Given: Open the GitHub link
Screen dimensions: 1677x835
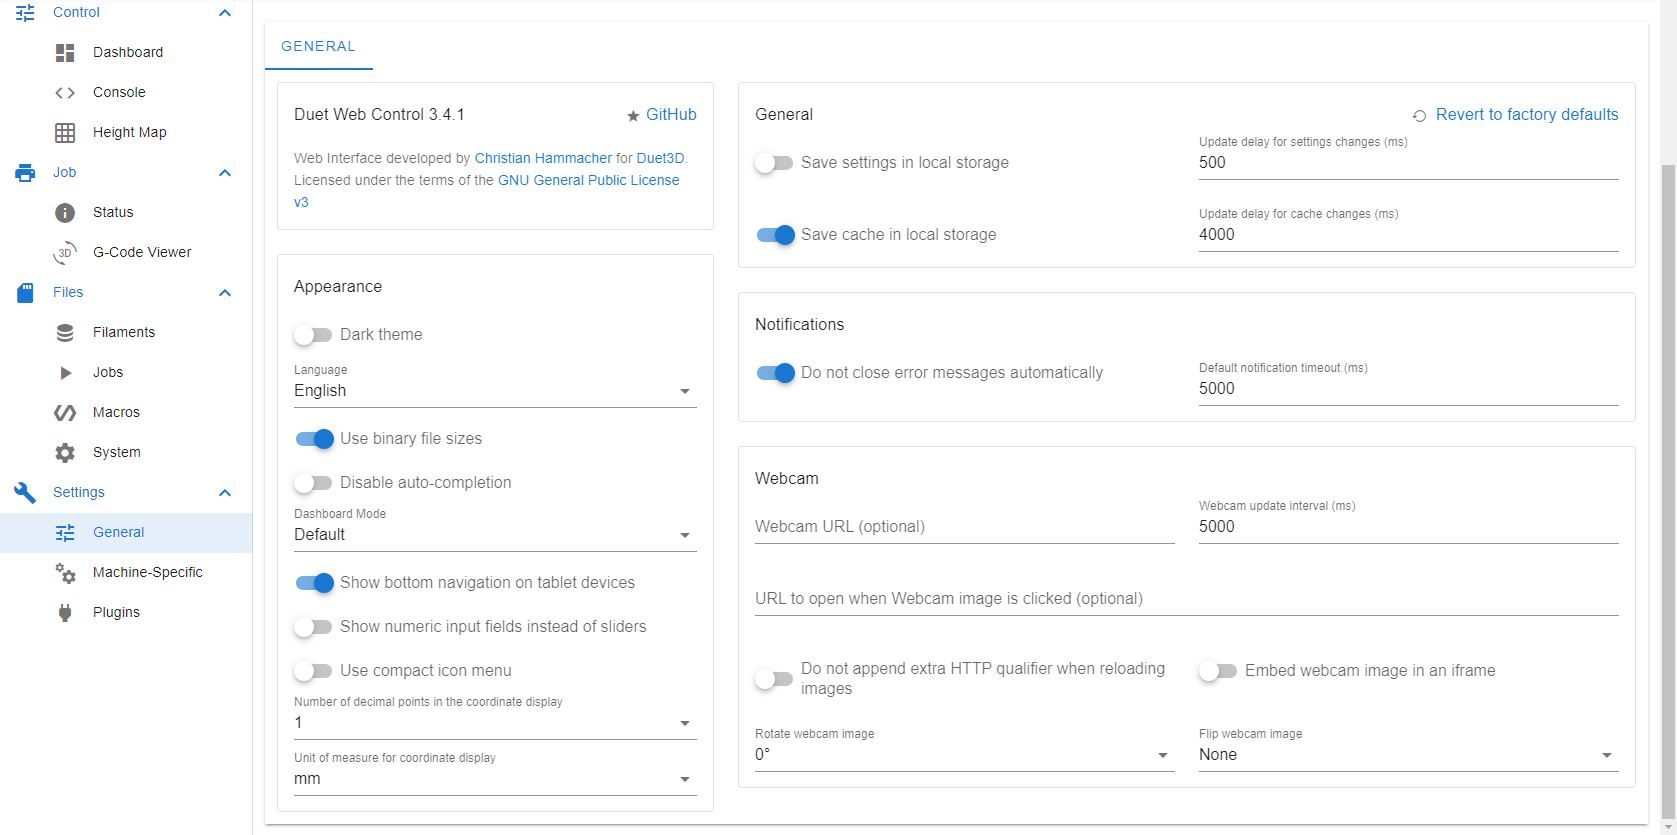Looking at the screenshot, I should tap(671, 114).
